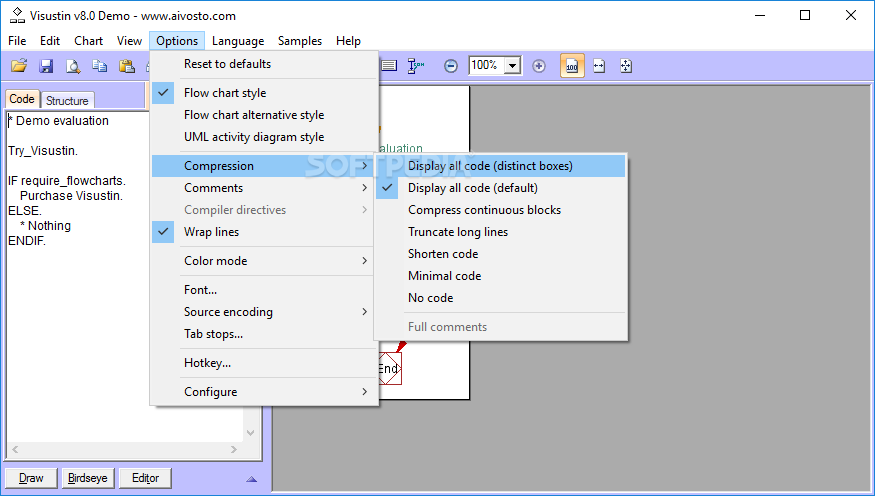Screen dimensions: 875x496
Task: Click the '* Demo evaluation' code line
Action: [59, 121]
